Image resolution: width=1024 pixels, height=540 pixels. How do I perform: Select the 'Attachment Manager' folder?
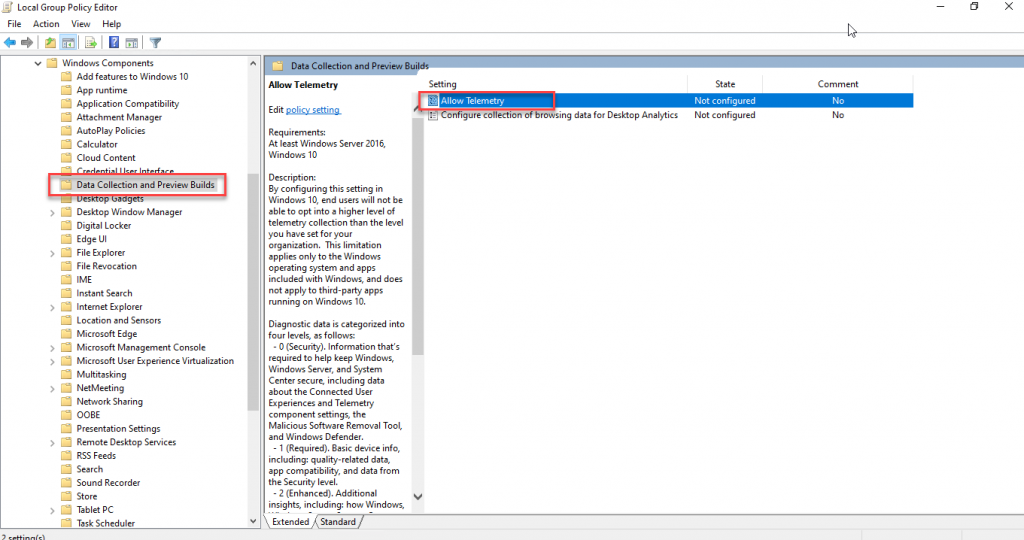(x=119, y=118)
